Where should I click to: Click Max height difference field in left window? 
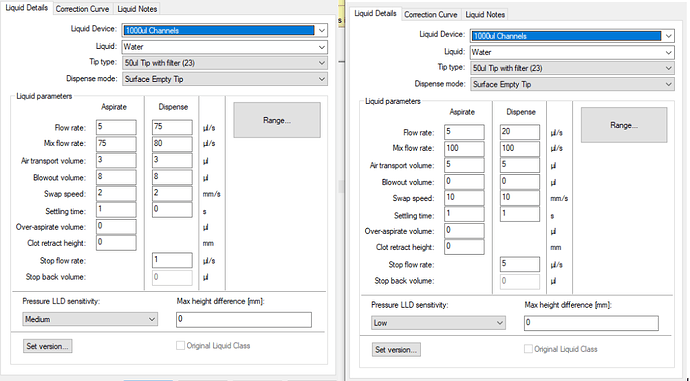click(x=244, y=320)
